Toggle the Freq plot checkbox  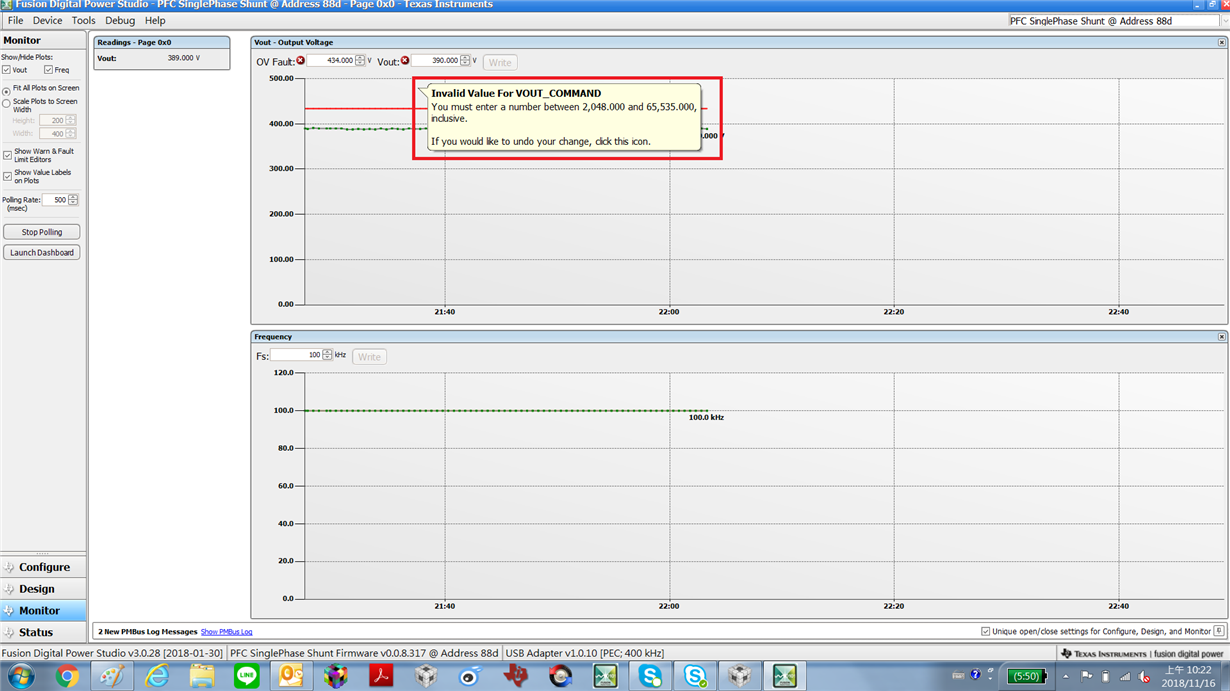click(48, 70)
